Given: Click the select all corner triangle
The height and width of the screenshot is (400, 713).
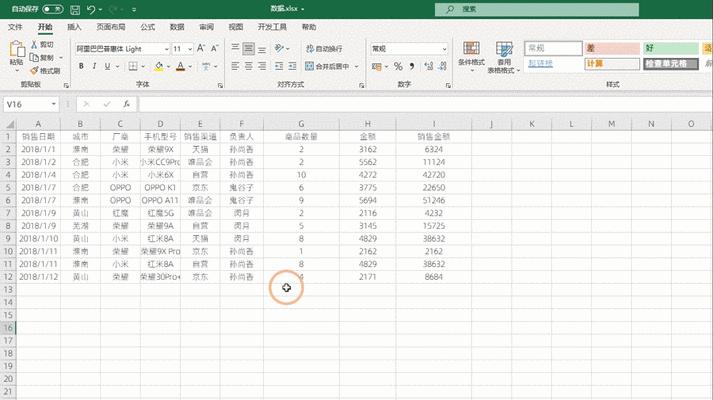Looking at the screenshot, I should point(9,124).
